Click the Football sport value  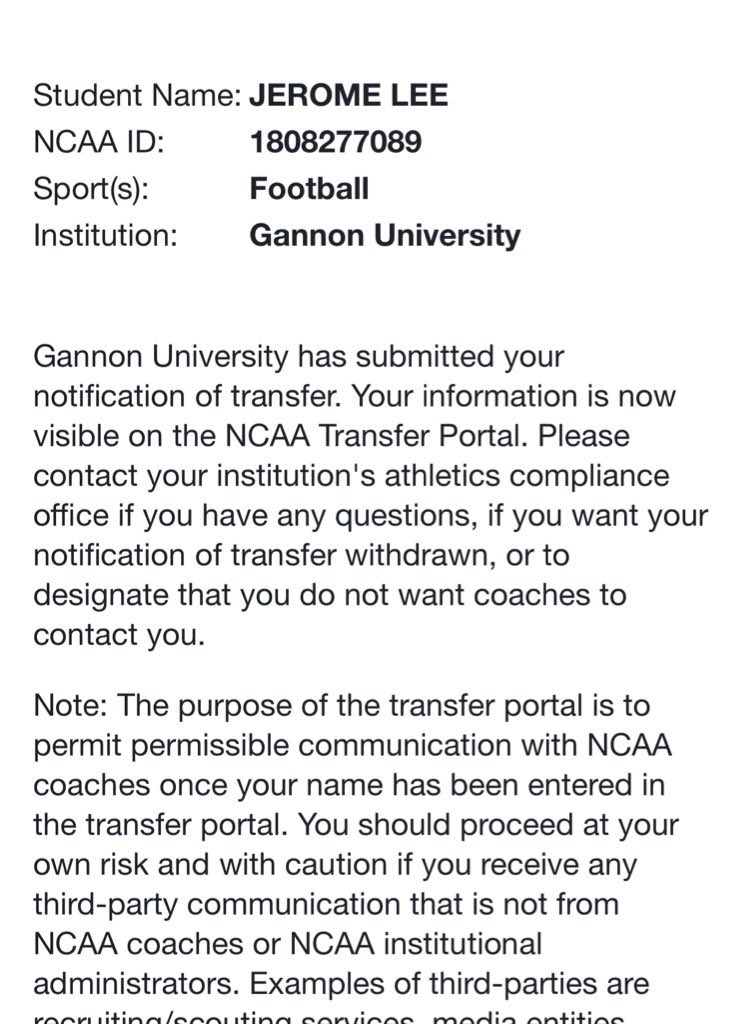point(309,189)
